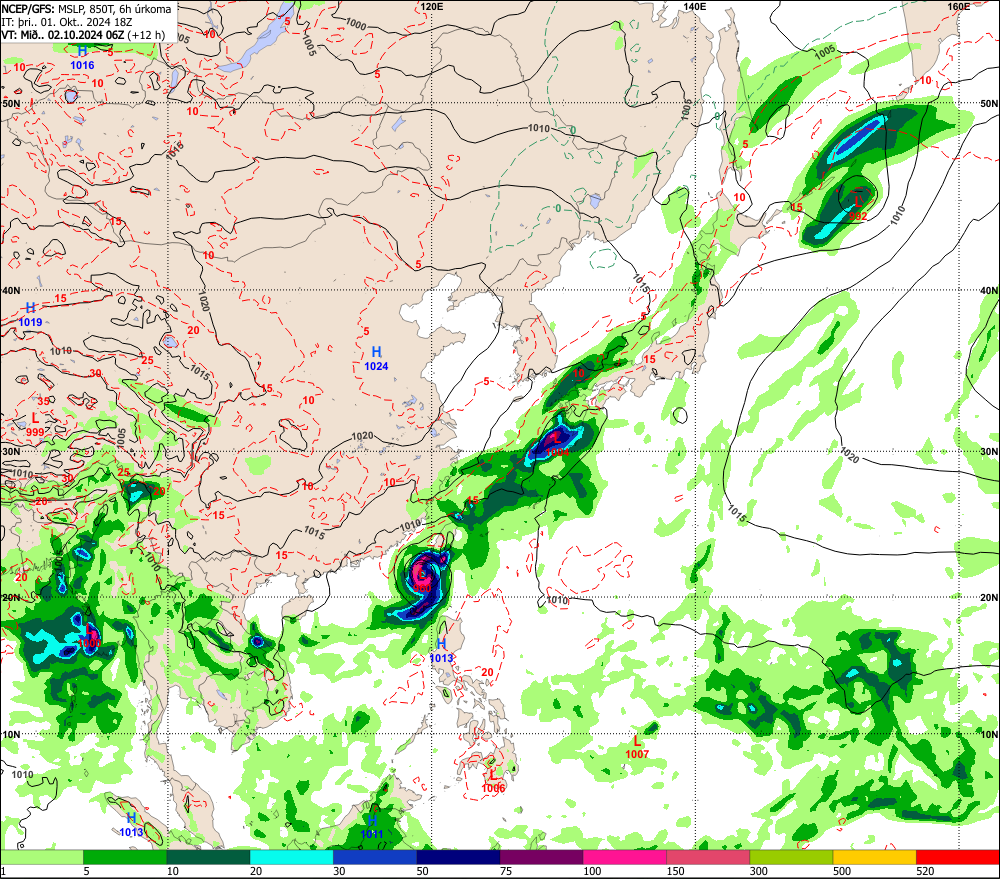The width and height of the screenshot is (1000, 879).
Task: Click the H 1019 high marker
Action: (30, 315)
